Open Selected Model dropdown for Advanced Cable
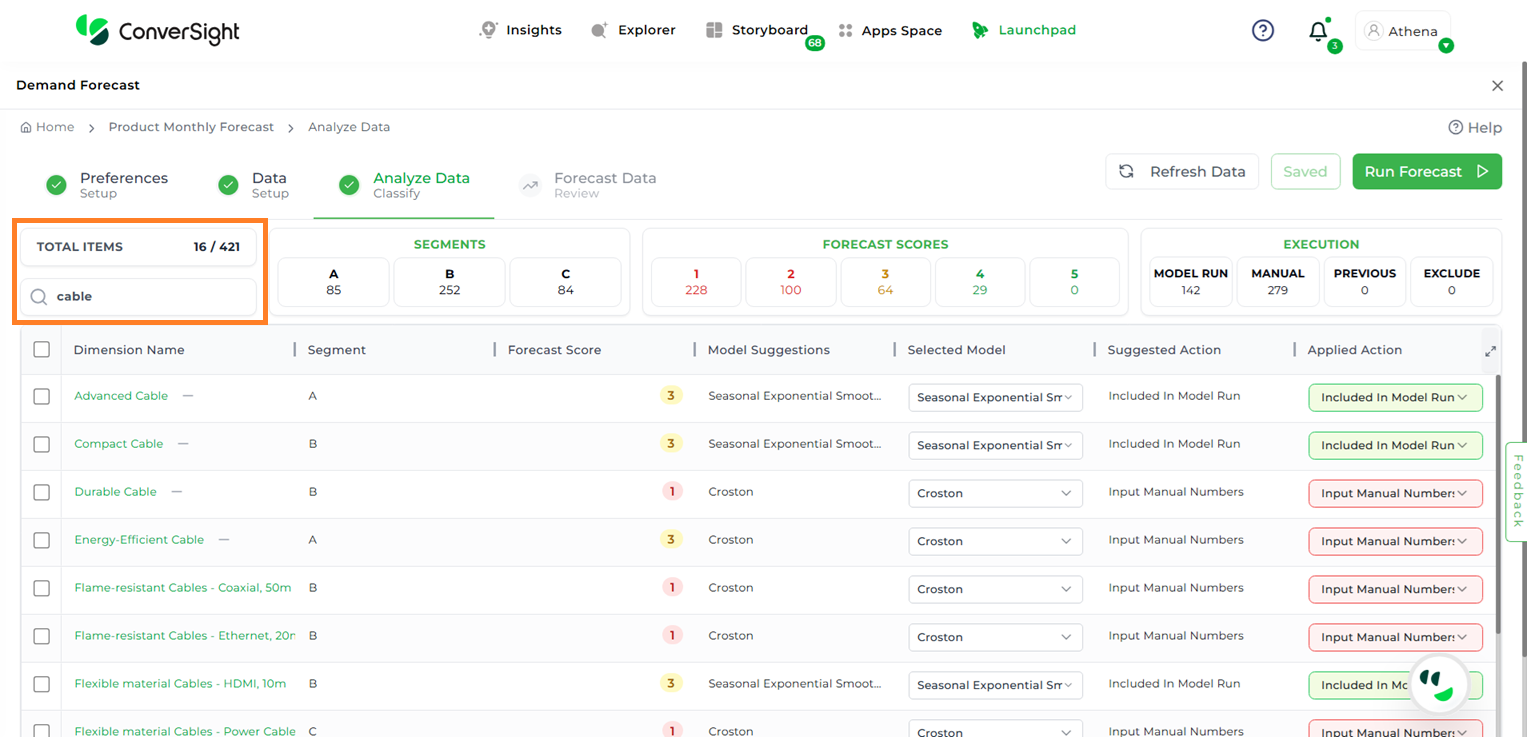1527x737 pixels. click(995, 398)
